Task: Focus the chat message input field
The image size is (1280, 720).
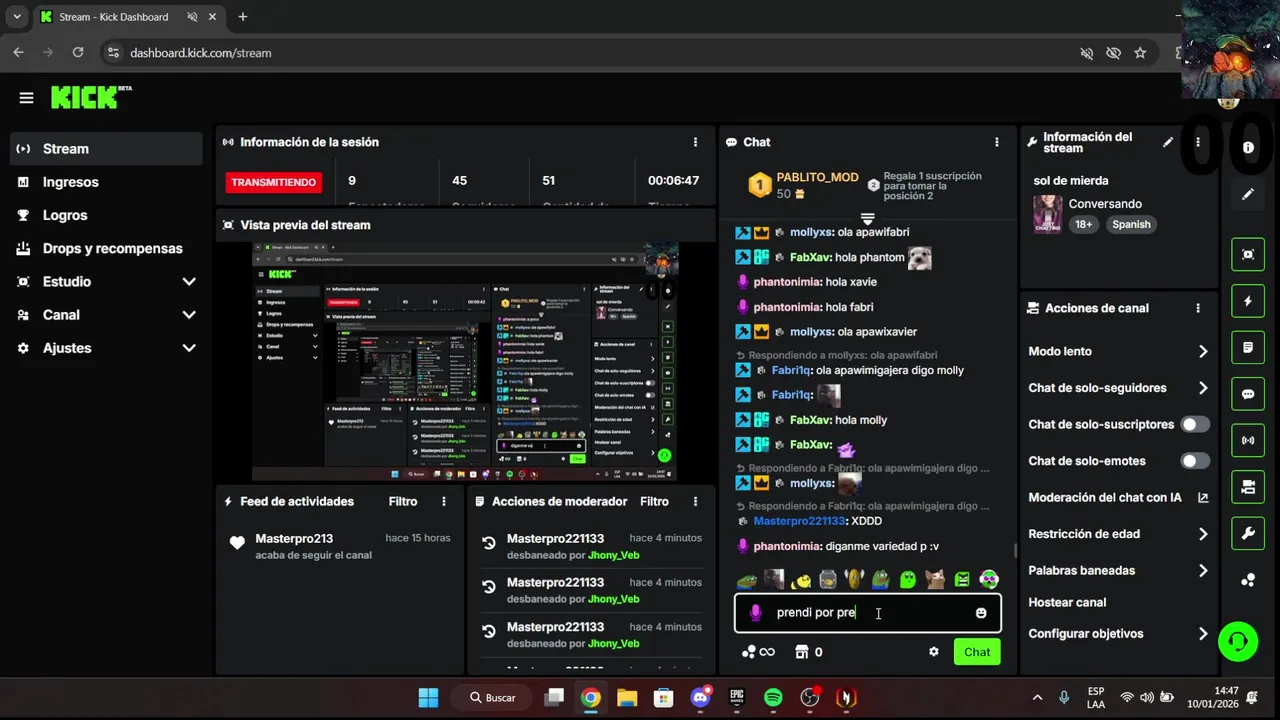Action: tap(867, 613)
